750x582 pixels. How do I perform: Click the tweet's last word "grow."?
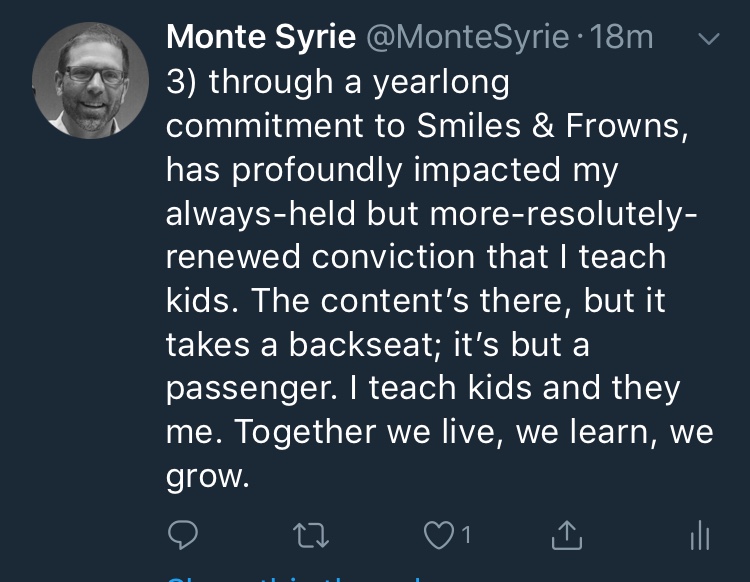207,475
